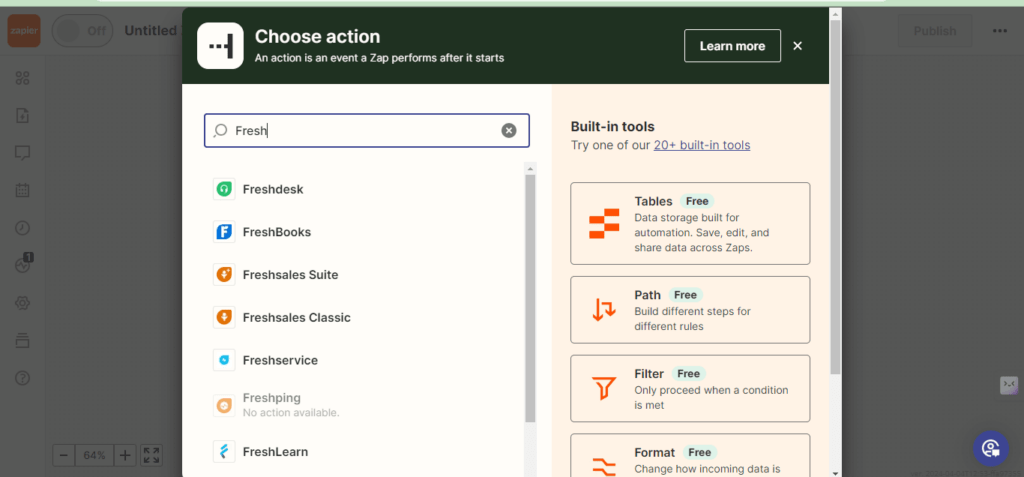Viewport: 1024px width, 477px height.
Task: Click the Untitled Zap name
Action: pos(151,31)
